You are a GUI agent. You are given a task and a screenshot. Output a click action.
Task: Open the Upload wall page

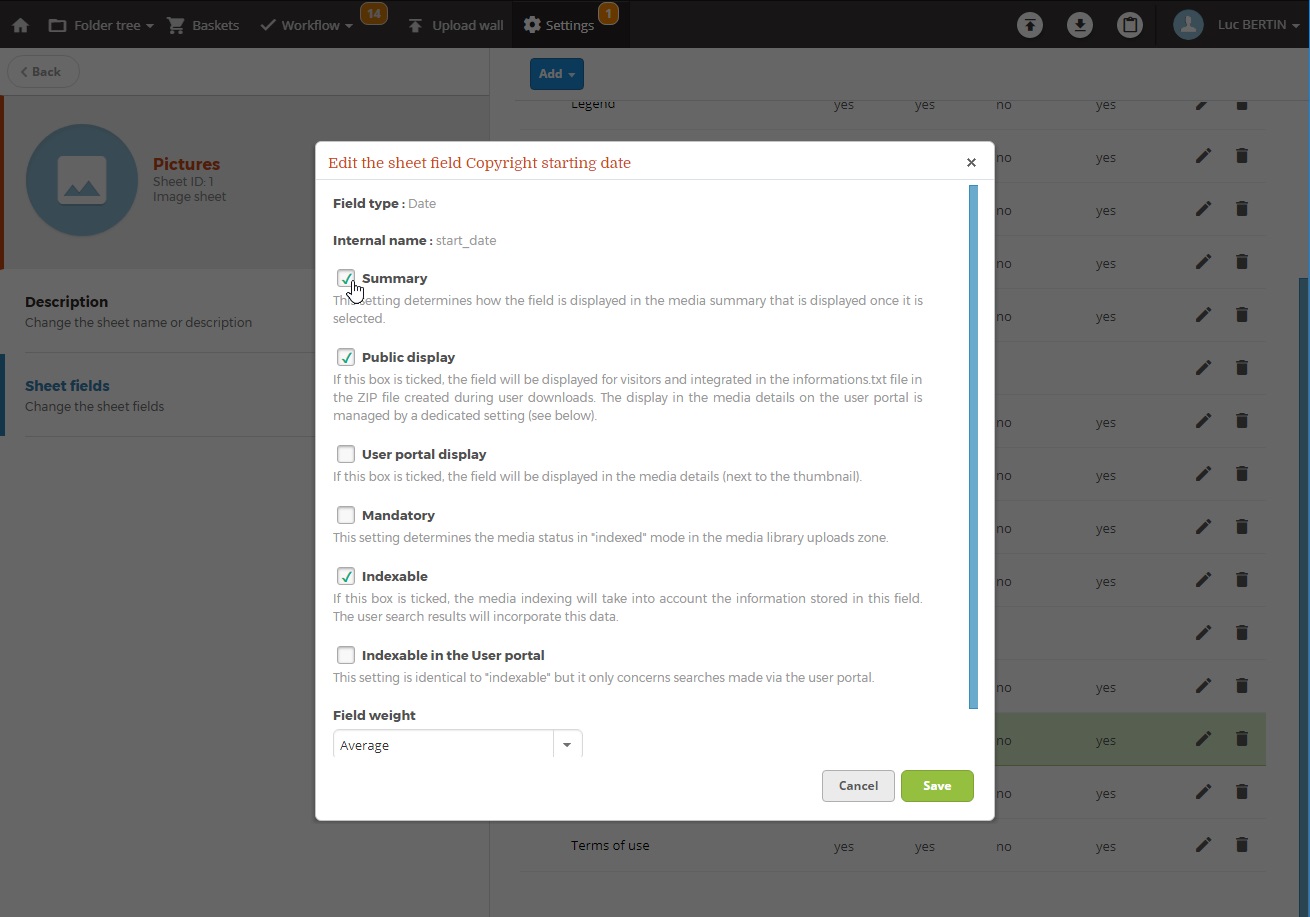pyautogui.click(x=456, y=25)
